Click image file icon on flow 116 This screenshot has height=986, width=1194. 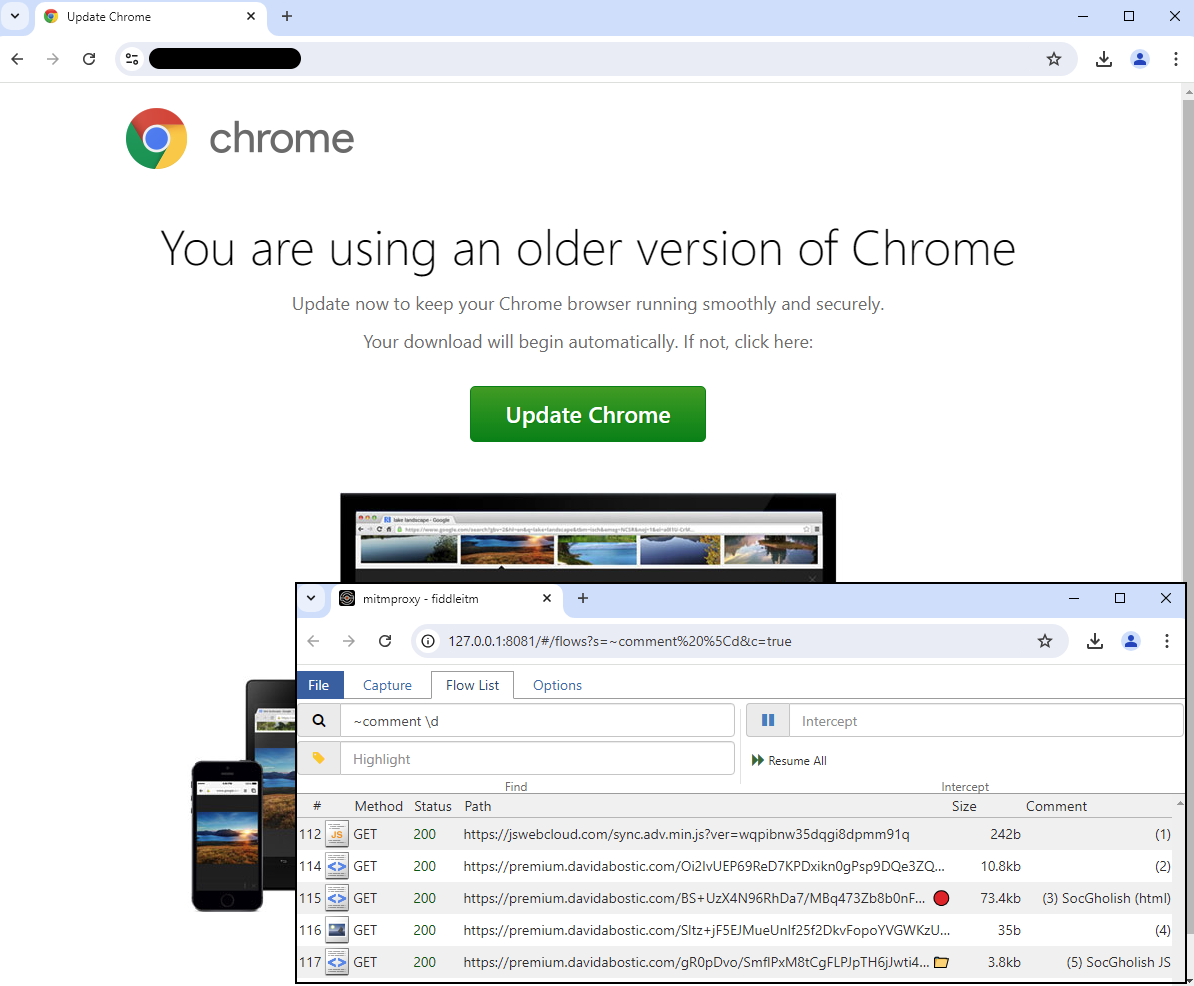click(x=337, y=930)
